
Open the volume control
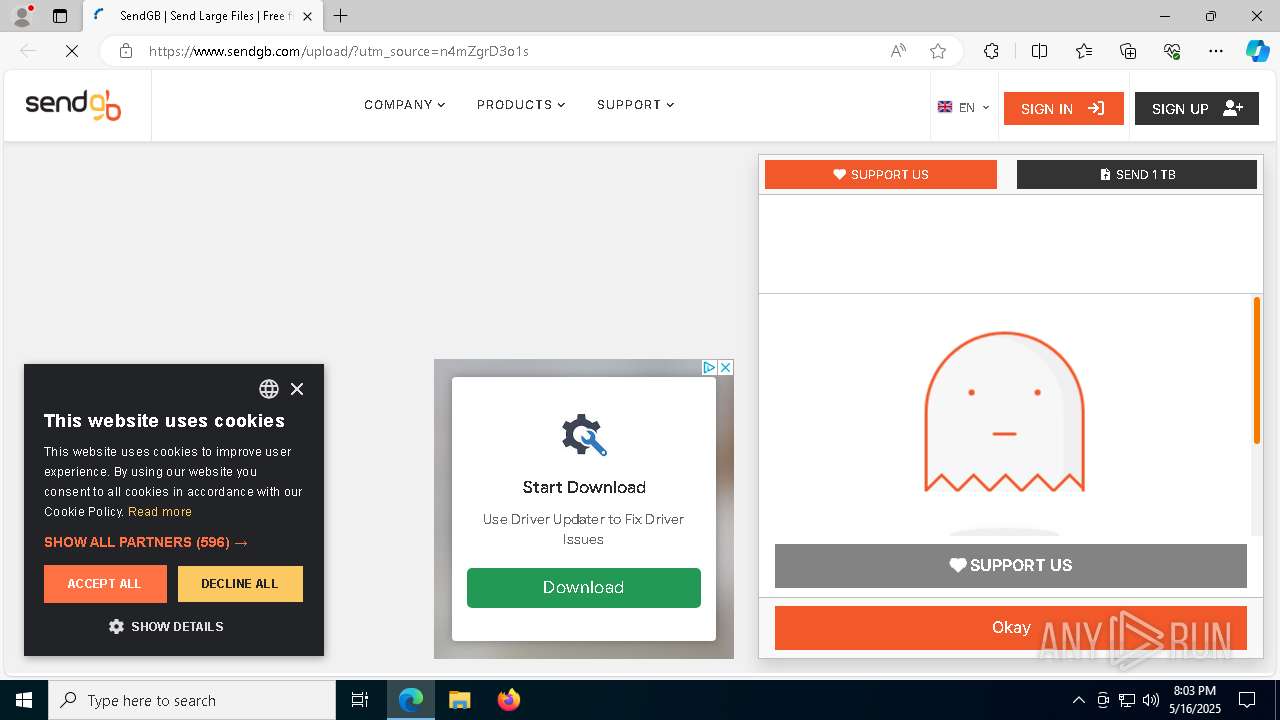pos(1151,700)
